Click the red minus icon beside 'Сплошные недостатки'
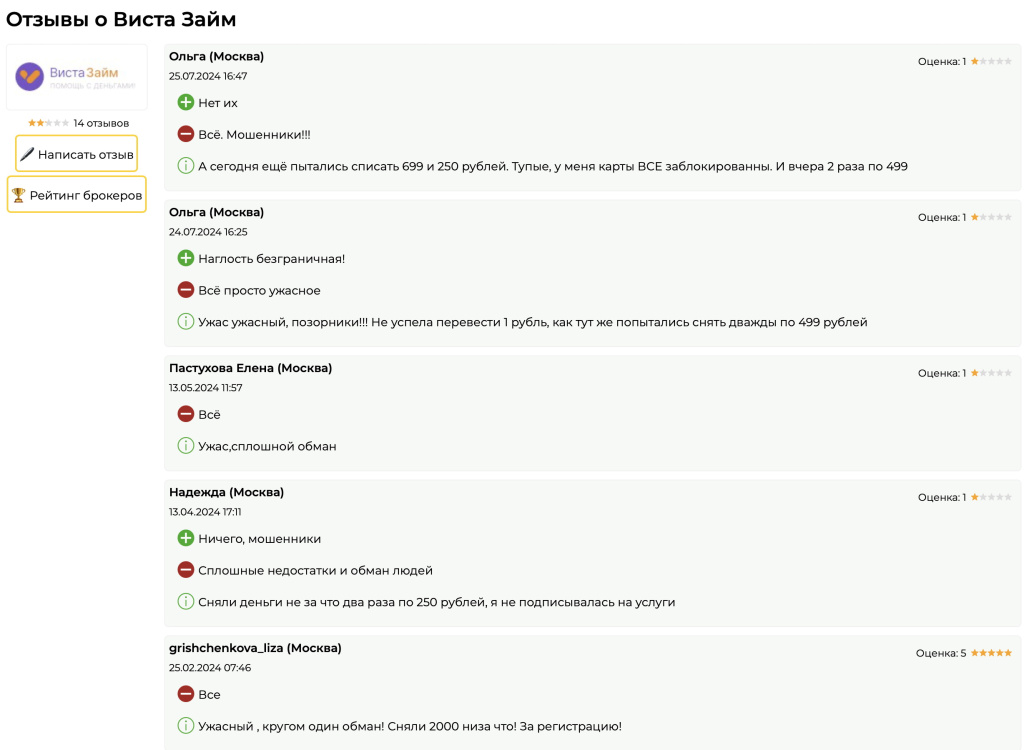Image resolution: width=1024 pixels, height=750 pixels. (x=185, y=570)
